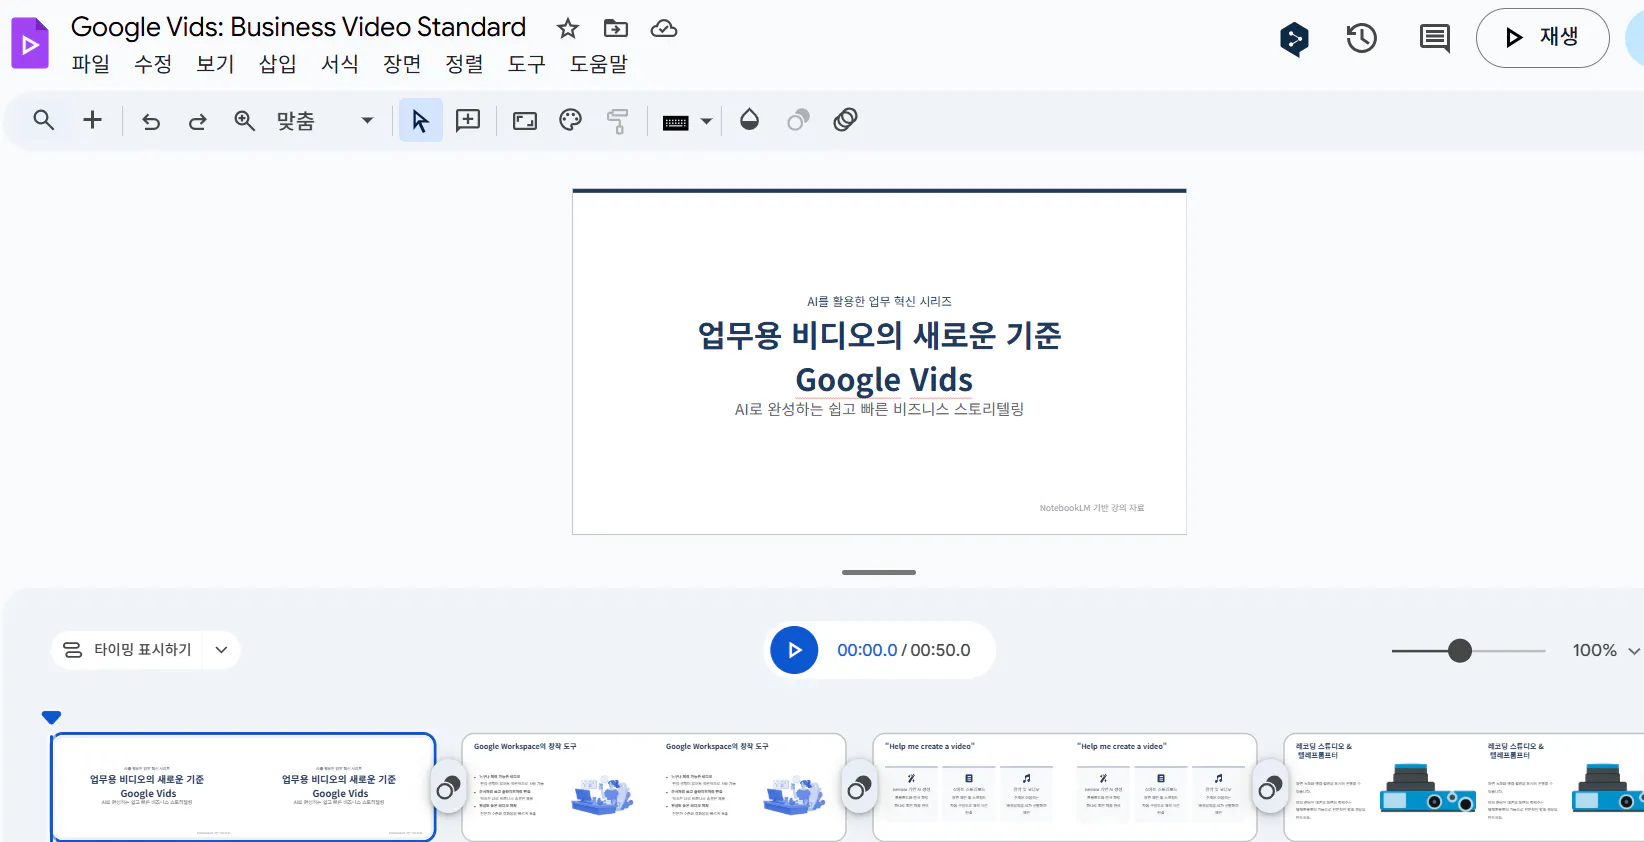The image size is (1644, 842).
Task: Click the 00:00.0 / 00:50.0 time readout
Action: (x=904, y=650)
